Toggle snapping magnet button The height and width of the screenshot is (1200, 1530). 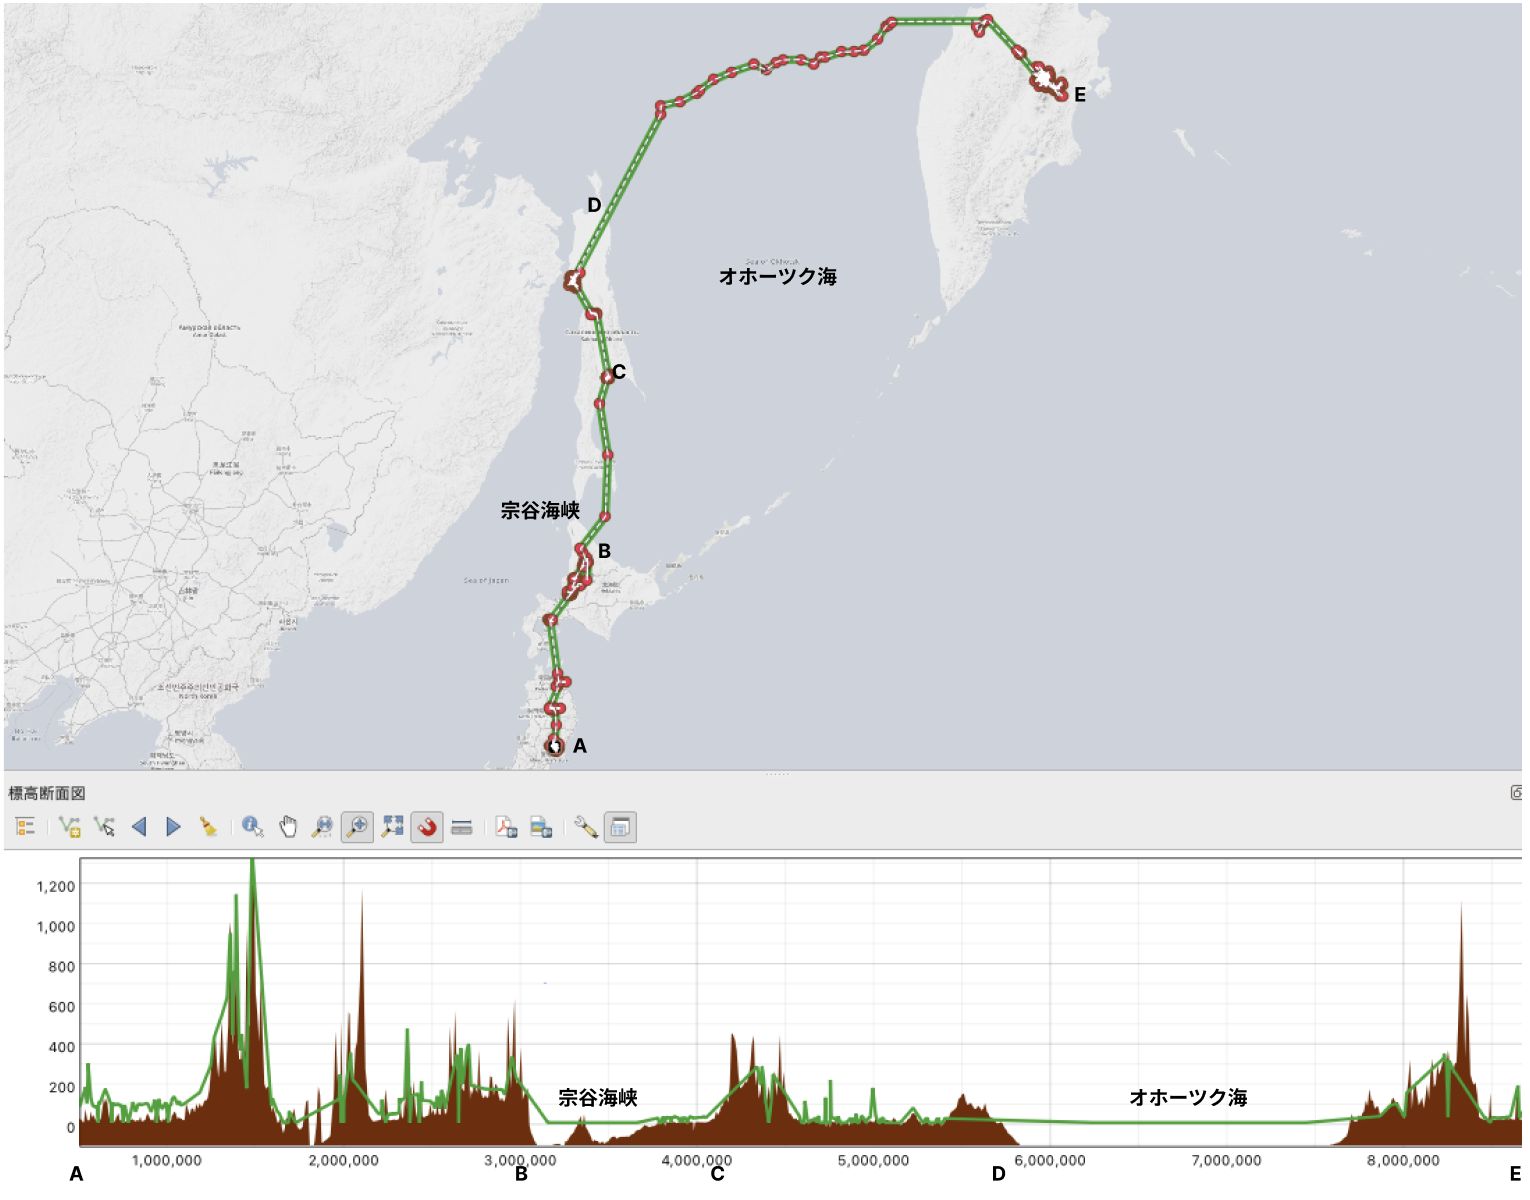point(427,828)
